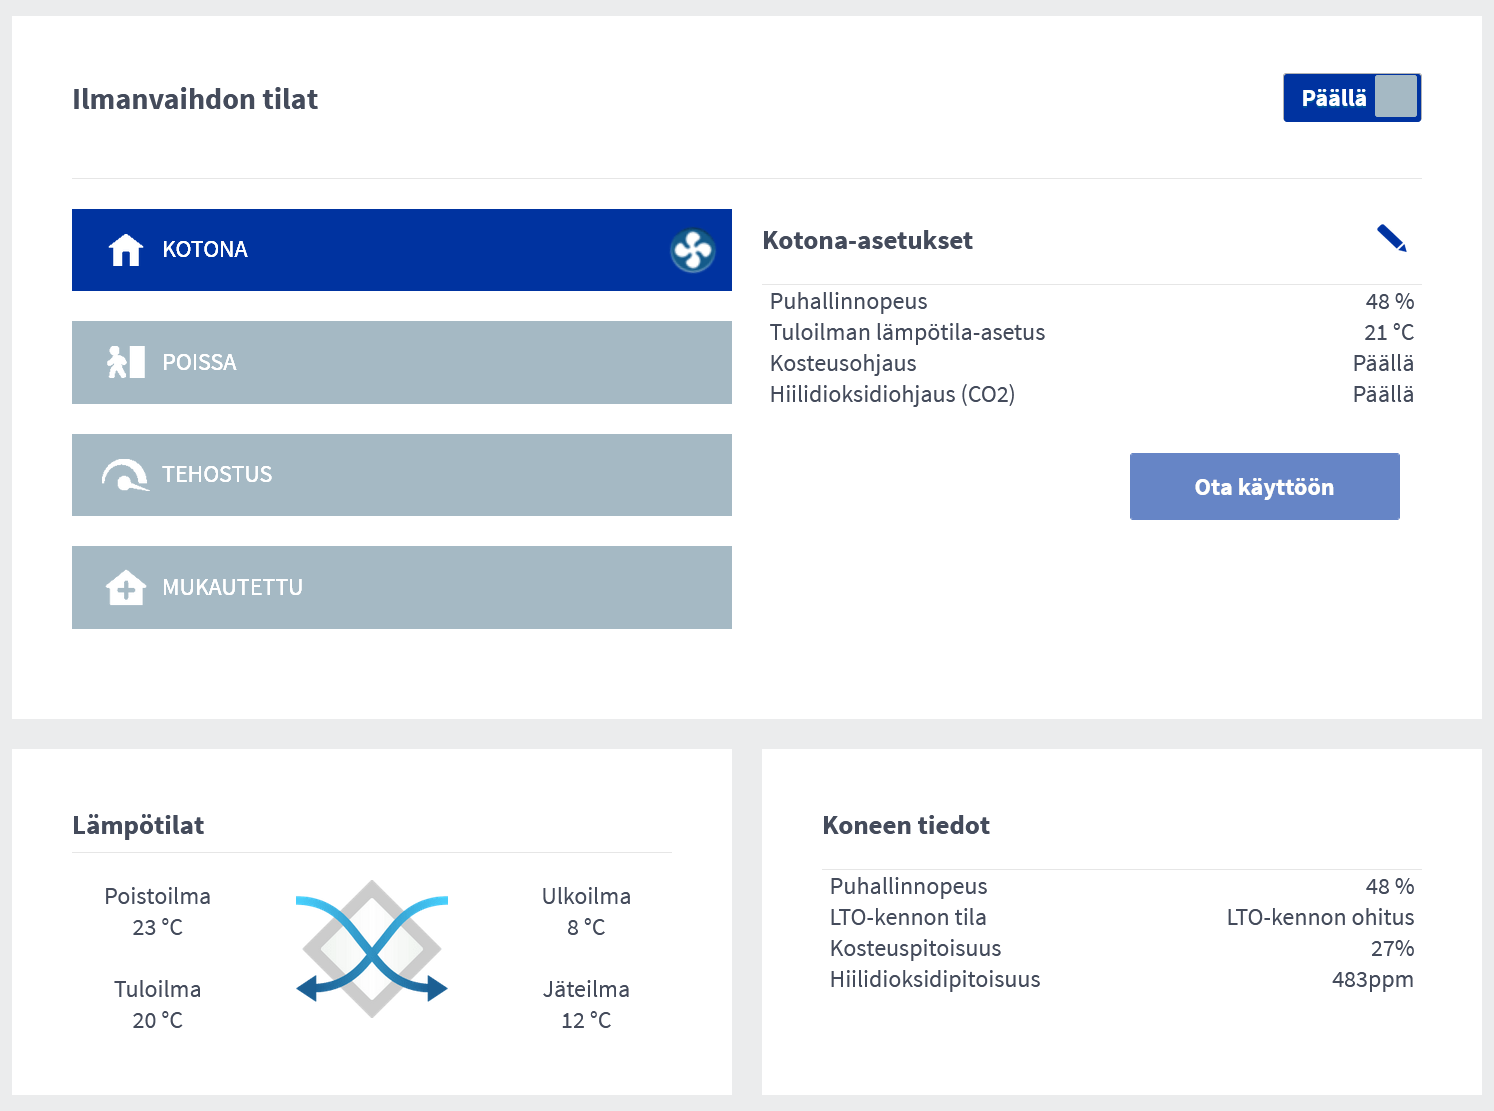Click the 483ppm Hiilidioksidipitoisuus value
This screenshot has height=1111, width=1494.
tap(1372, 979)
